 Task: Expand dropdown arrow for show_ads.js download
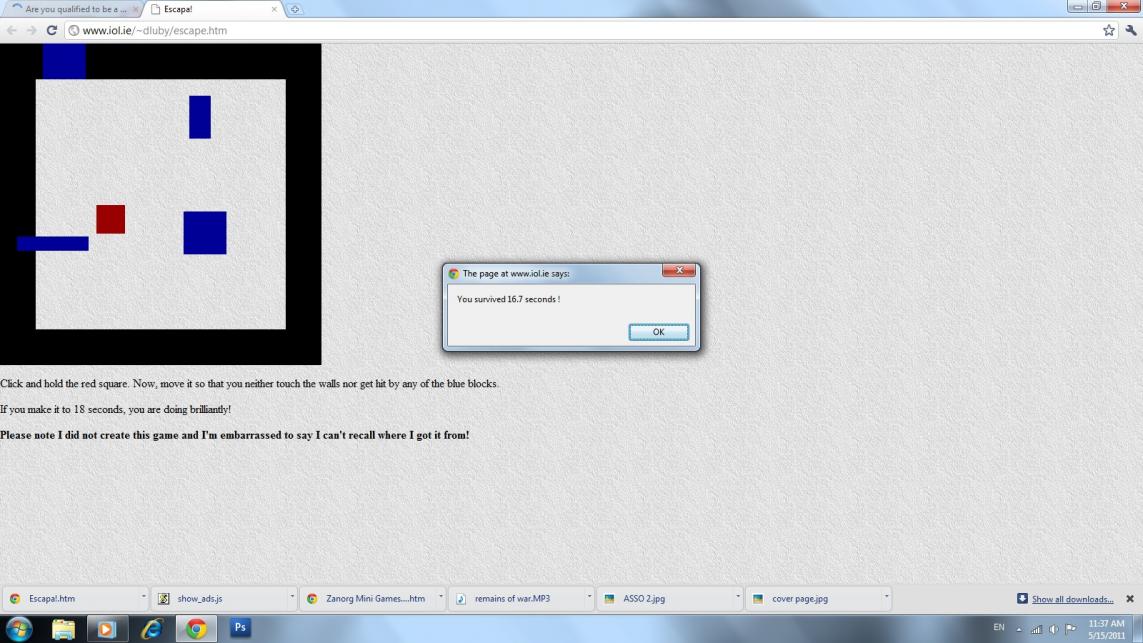(x=292, y=597)
